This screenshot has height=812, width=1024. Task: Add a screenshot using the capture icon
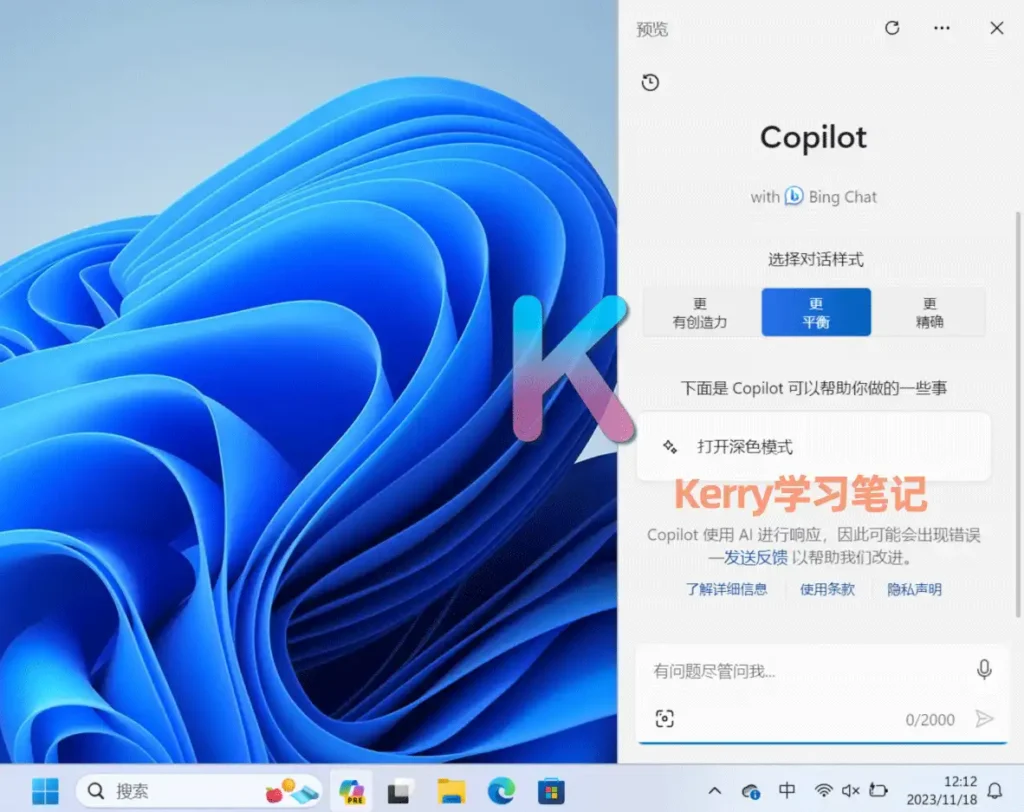(x=664, y=719)
